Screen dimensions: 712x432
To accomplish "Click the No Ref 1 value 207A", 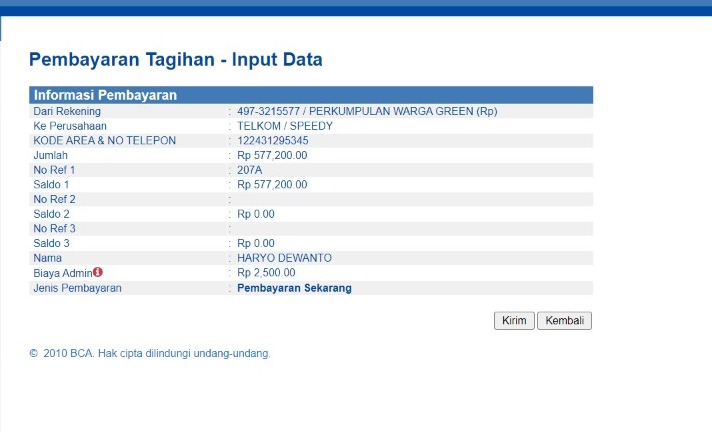I will click(249, 170).
